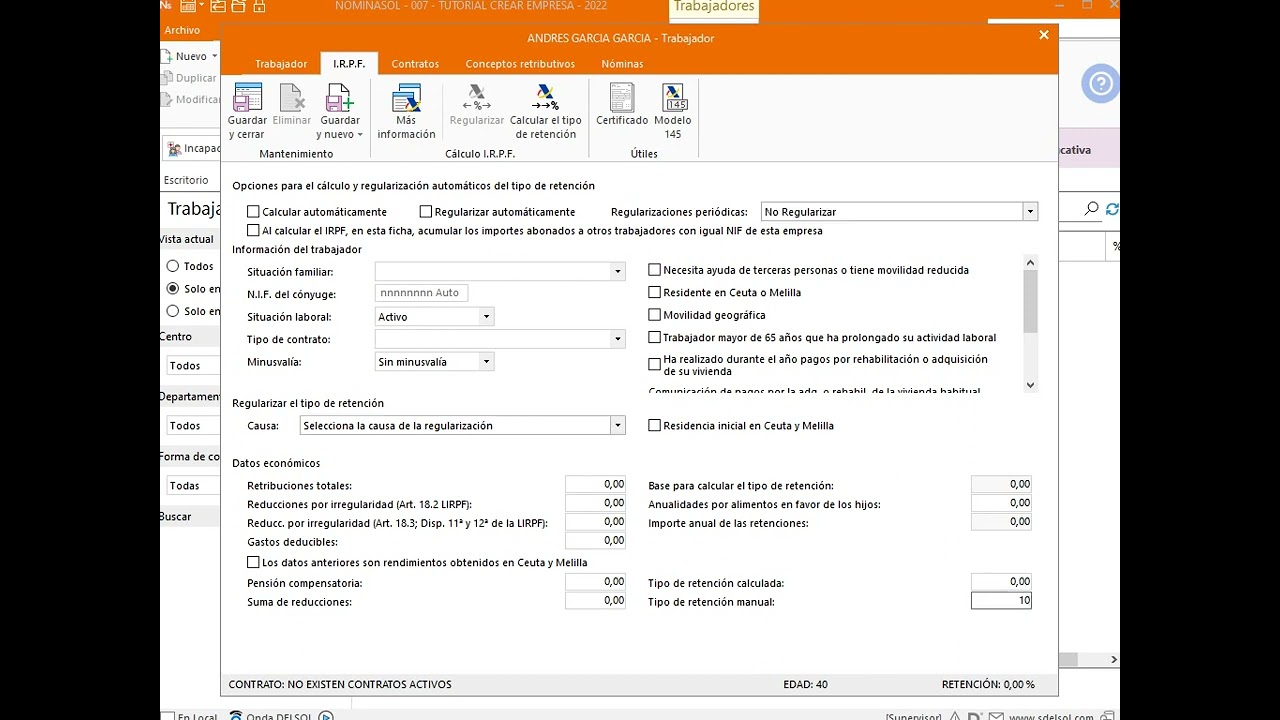The image size is (1280, 720).
Task: Check Movilidad geográfica
Action: [655, 315]
